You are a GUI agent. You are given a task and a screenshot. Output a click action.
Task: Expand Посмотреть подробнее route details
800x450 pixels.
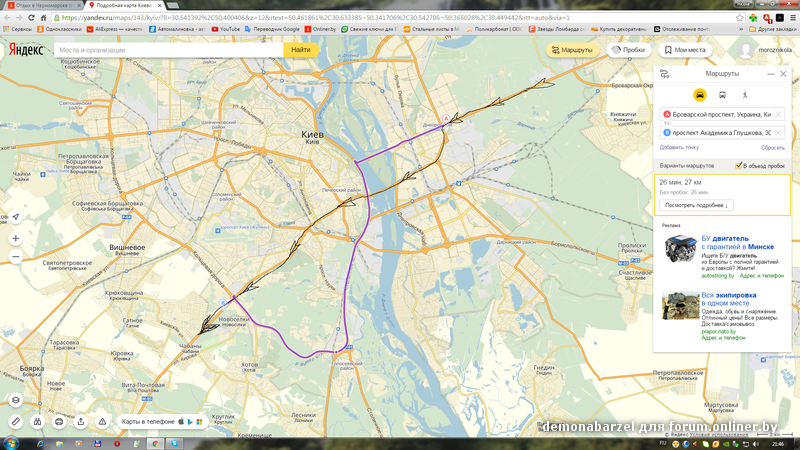696,205
